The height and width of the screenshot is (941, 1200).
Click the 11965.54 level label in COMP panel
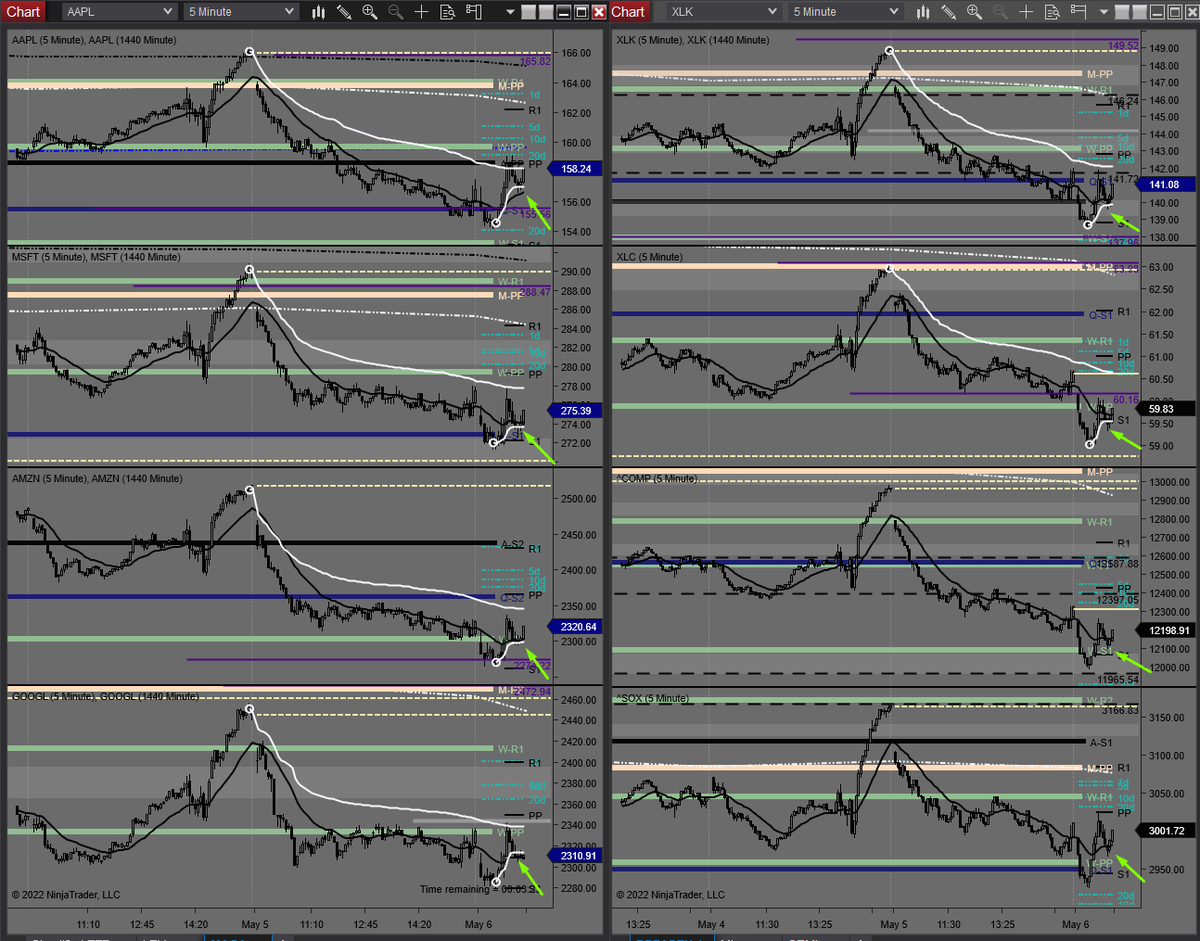[1117, 679]
